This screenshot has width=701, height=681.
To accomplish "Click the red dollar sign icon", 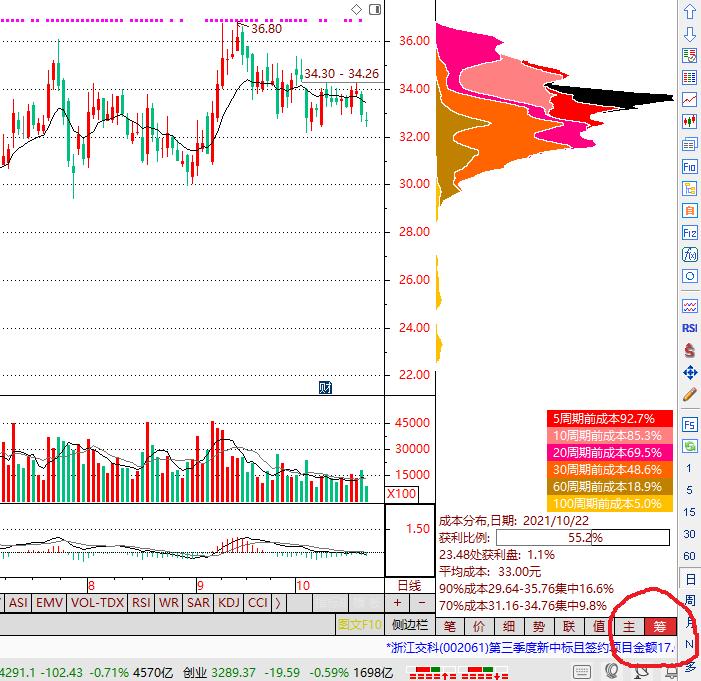I will pyautogui.click(x=689, y=350).
